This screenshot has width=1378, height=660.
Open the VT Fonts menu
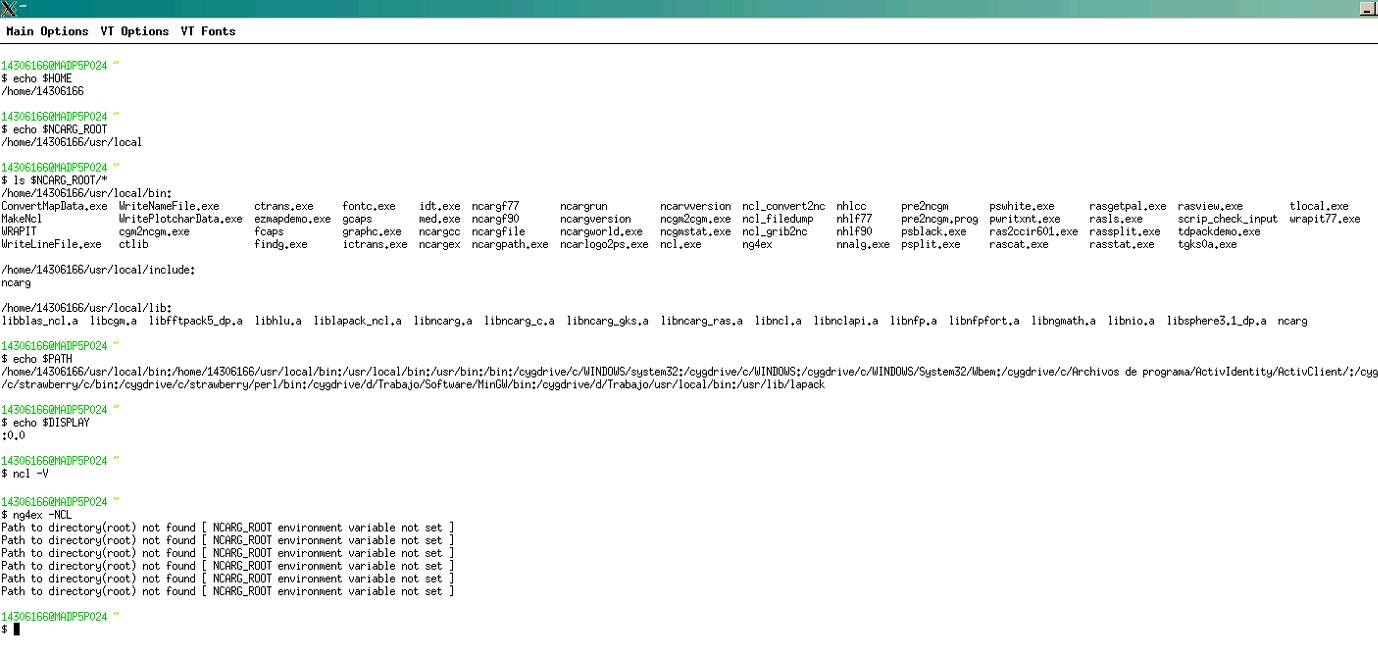208,31
